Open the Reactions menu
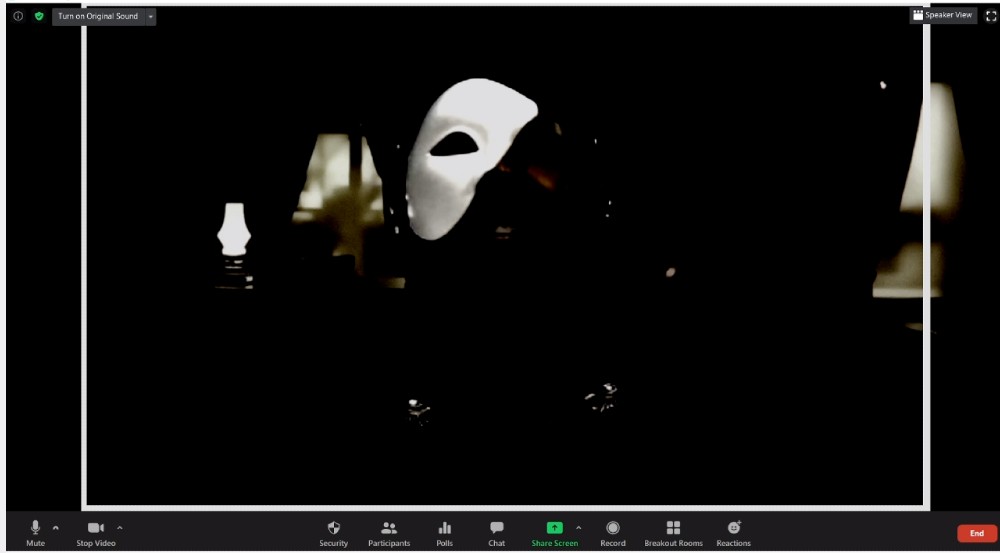 coord(733,534)
